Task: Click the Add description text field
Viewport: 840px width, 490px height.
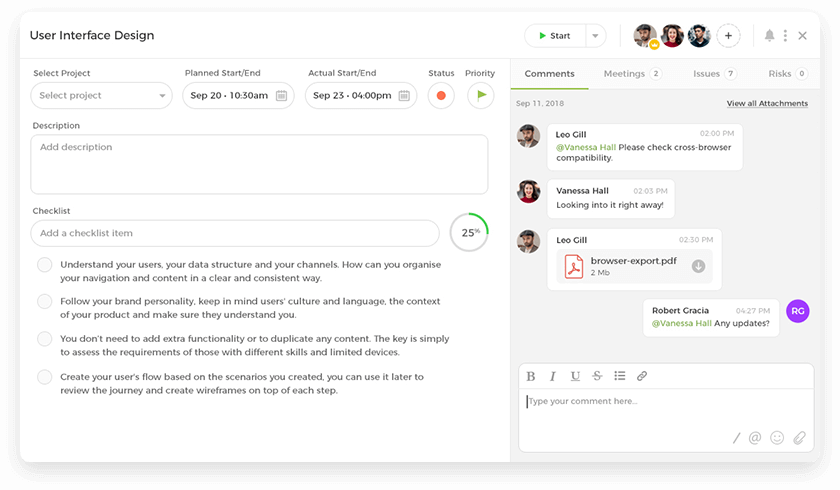Action: (x=259, y=164)
